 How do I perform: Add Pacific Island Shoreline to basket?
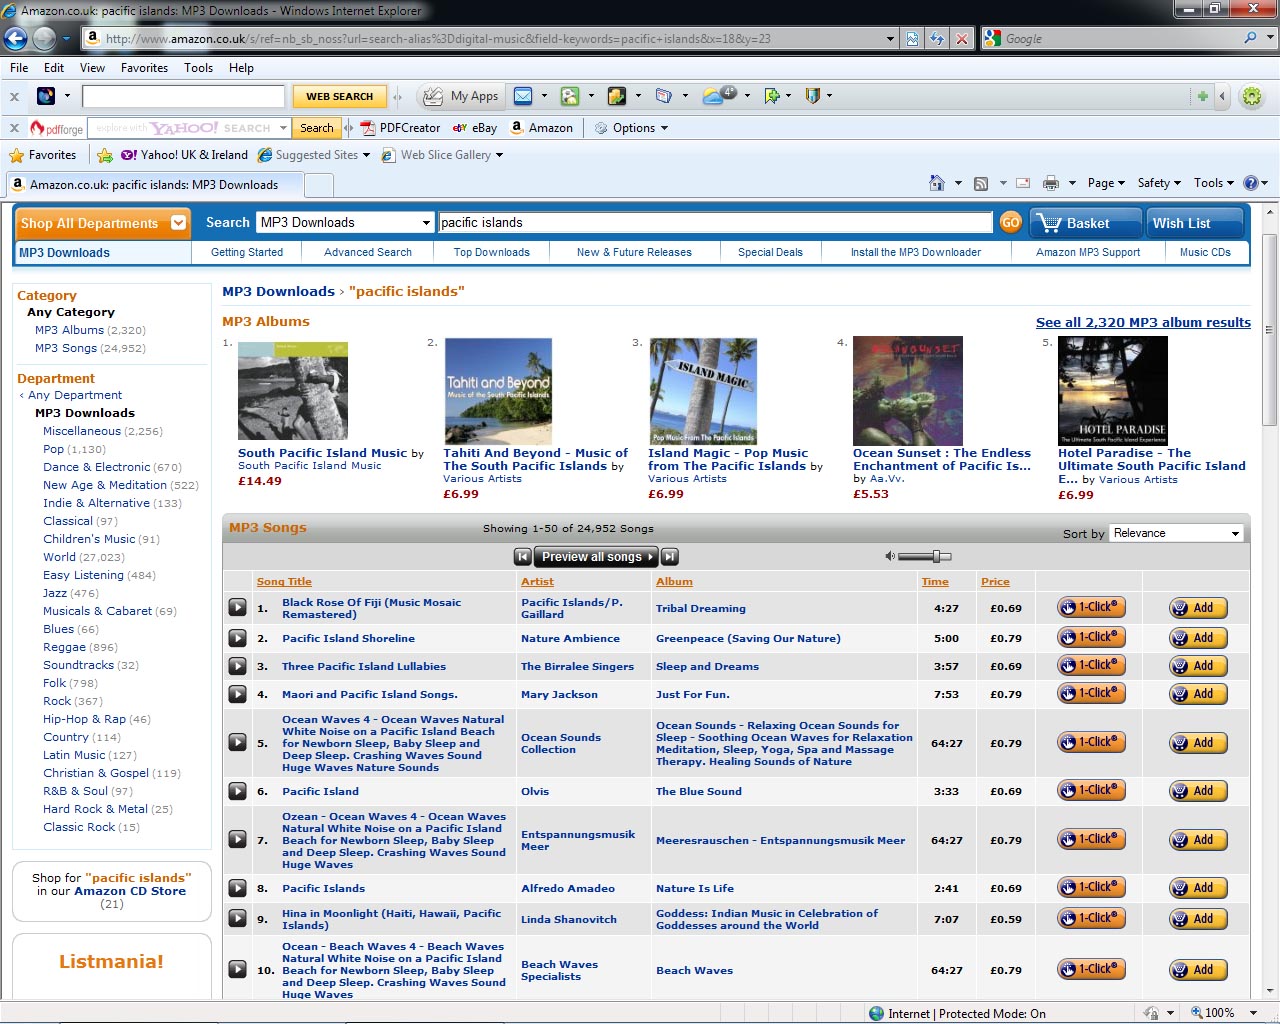(1198, 637)
